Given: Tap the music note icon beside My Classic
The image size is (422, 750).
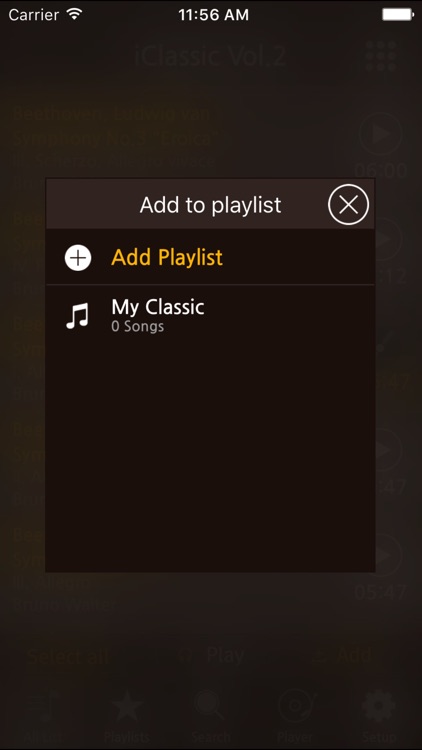Looking at the screenshot, I should point(78,316).
